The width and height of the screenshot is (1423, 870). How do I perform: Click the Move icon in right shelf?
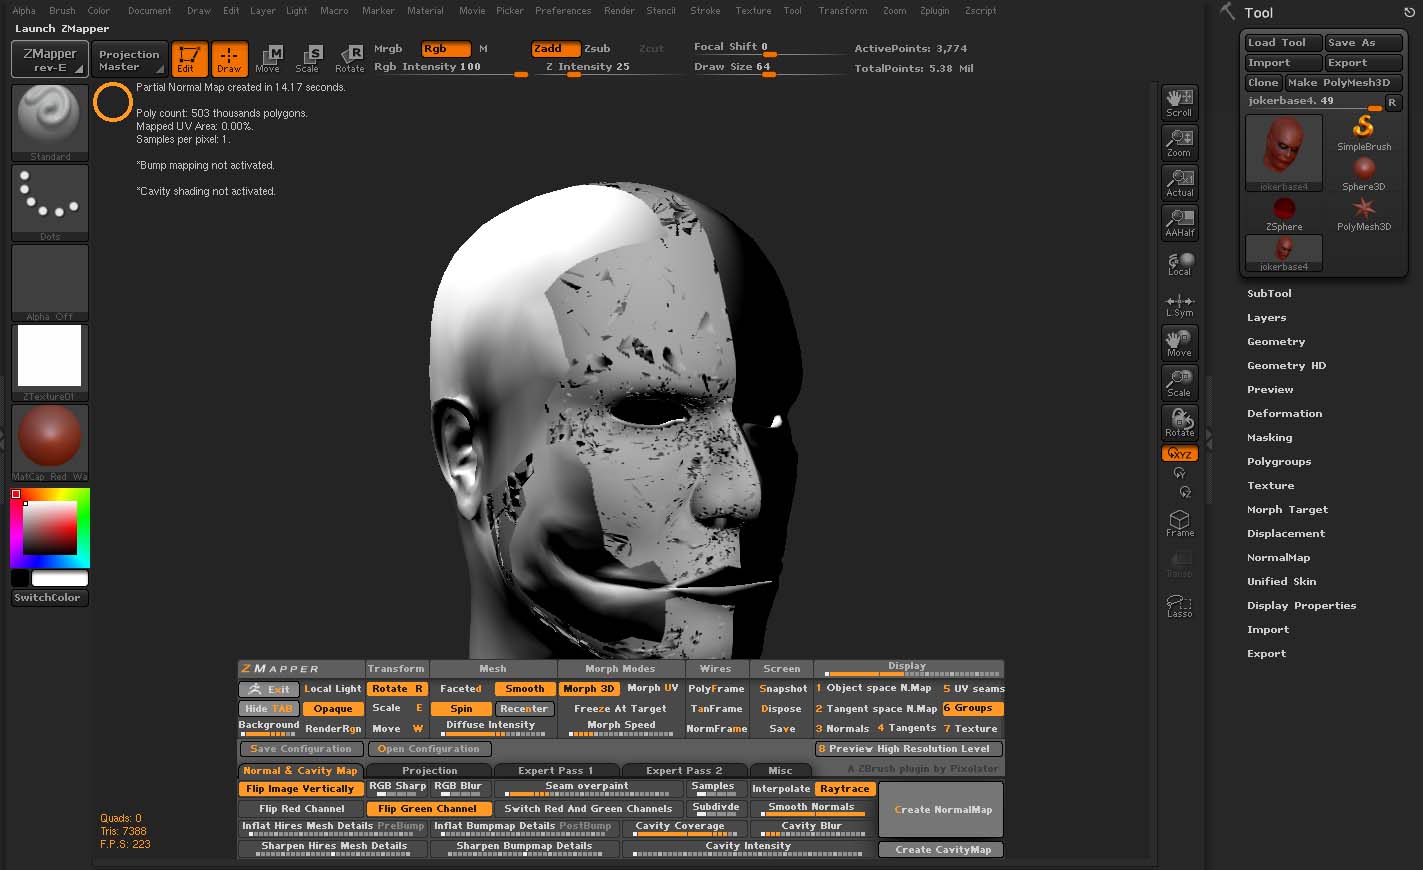pos(1179,343)
